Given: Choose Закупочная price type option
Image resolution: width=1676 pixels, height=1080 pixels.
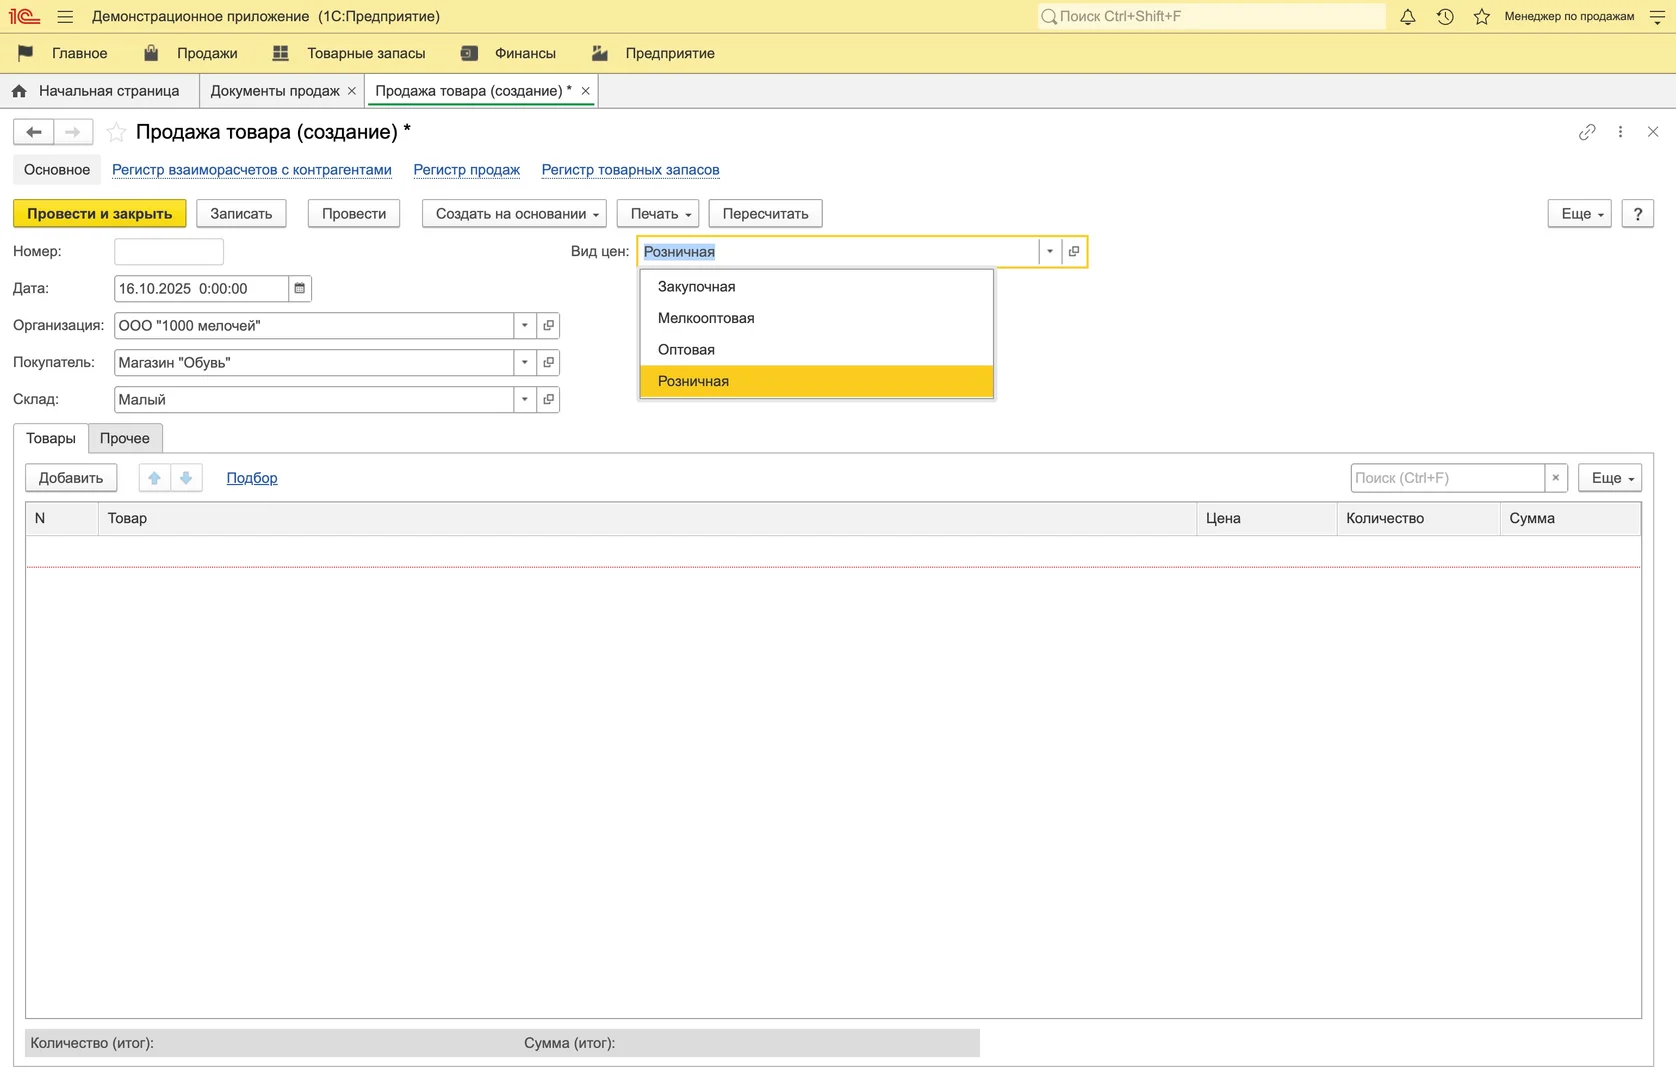Looking at the screenshot, I should tap(696, 287).
